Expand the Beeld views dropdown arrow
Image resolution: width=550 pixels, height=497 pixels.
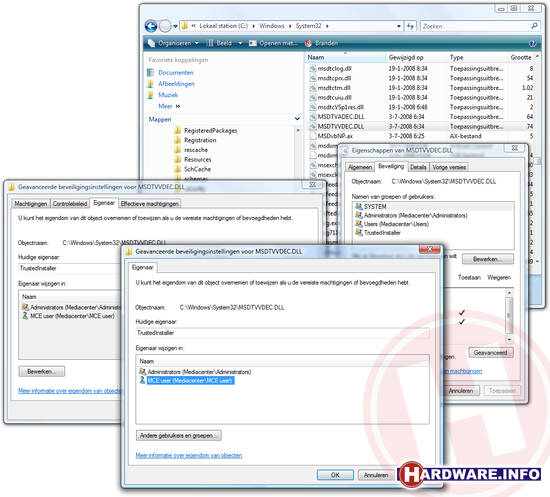coord(240,43)
